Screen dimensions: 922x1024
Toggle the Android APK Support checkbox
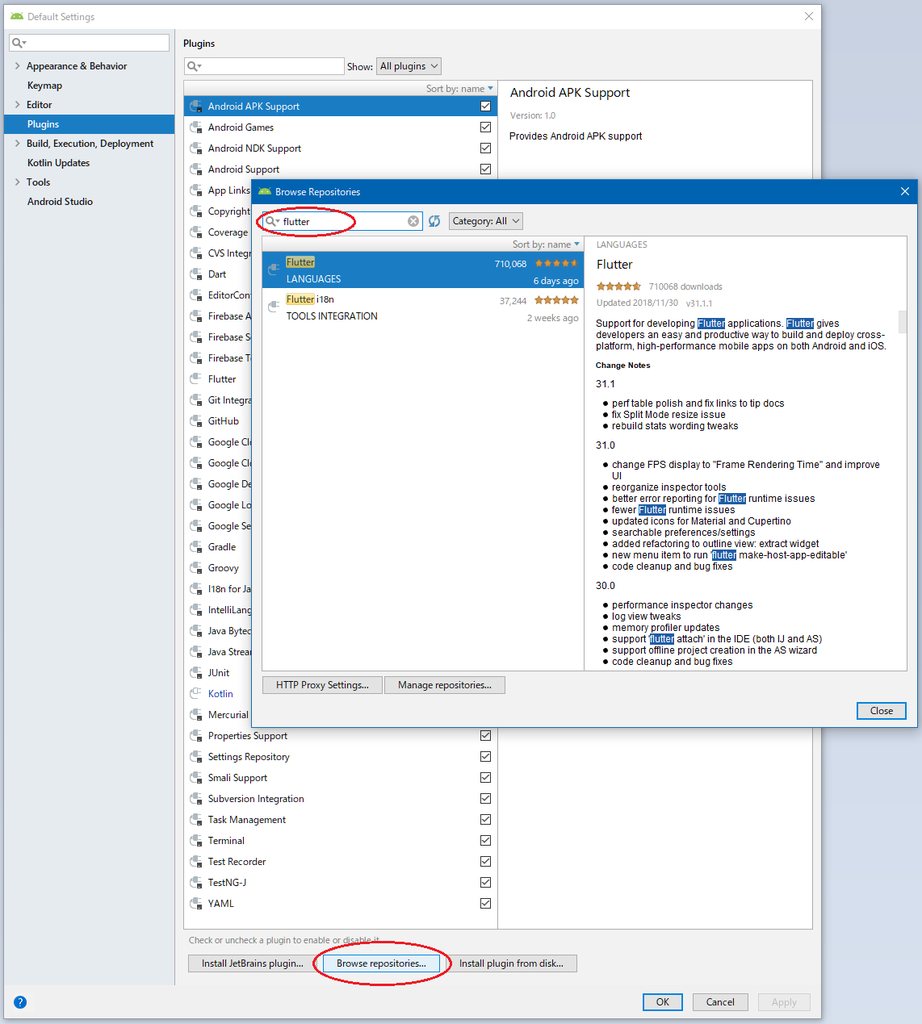(485, 106)
